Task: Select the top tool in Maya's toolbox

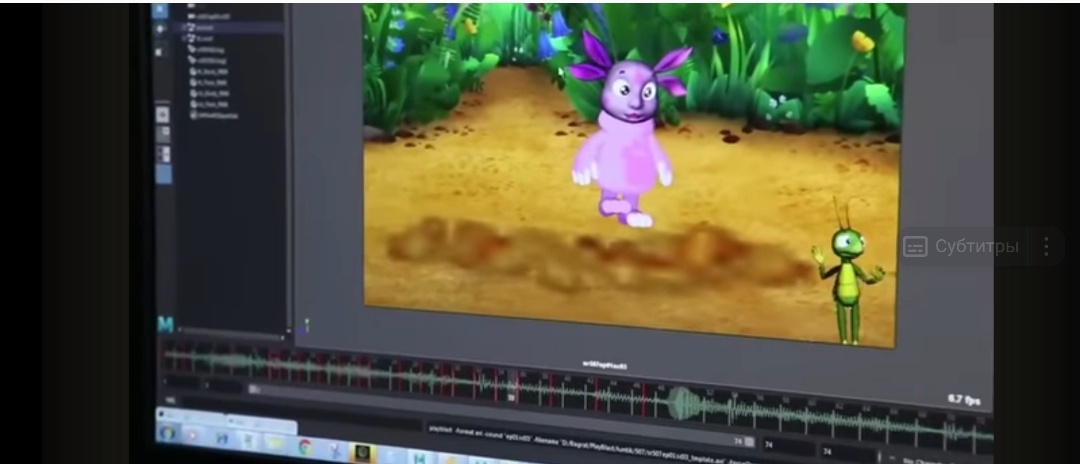Action: point(160,10)
